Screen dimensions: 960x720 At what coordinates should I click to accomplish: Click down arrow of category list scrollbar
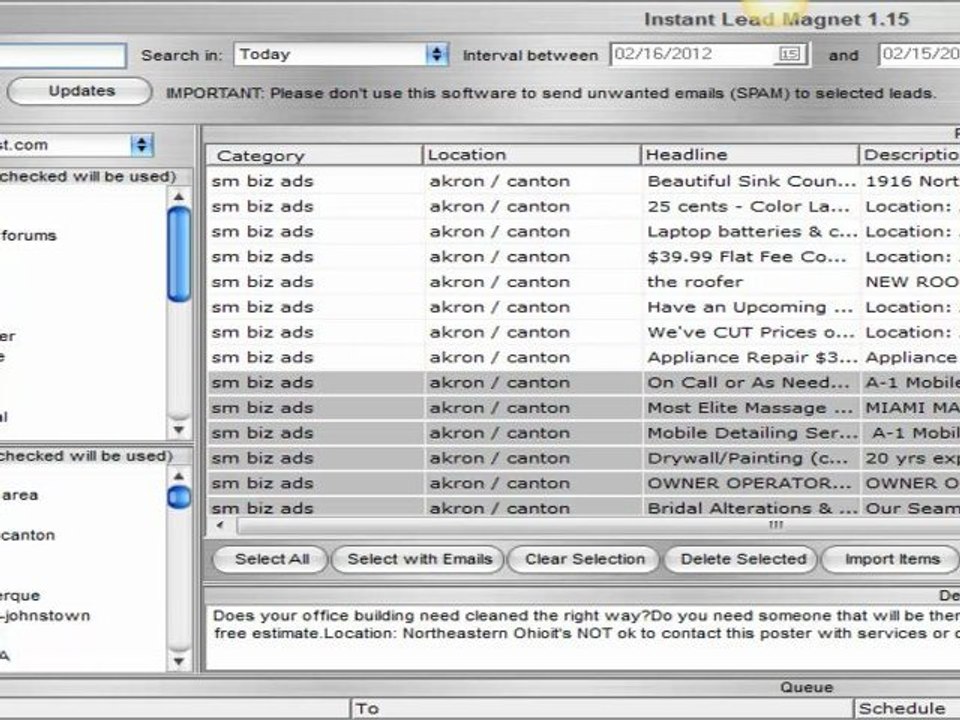tap(179, 430)
